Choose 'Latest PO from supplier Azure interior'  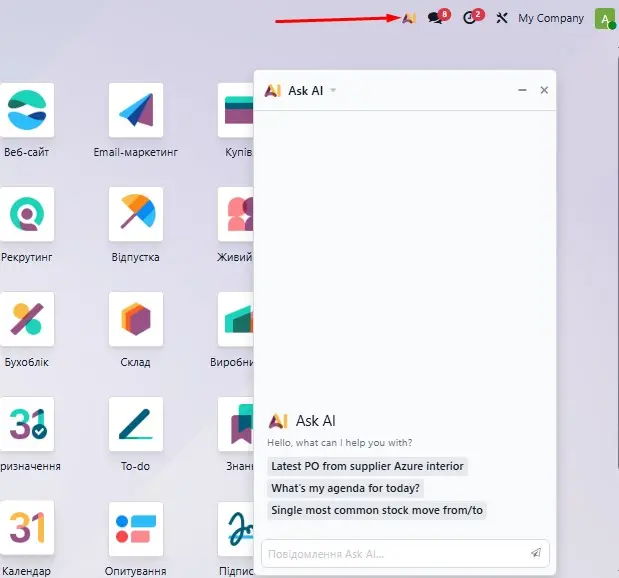click(x=367, y=466)
